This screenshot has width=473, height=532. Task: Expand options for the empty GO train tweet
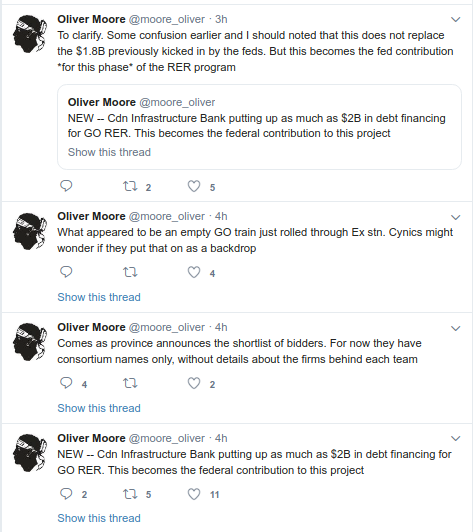(x=455, y=217)
